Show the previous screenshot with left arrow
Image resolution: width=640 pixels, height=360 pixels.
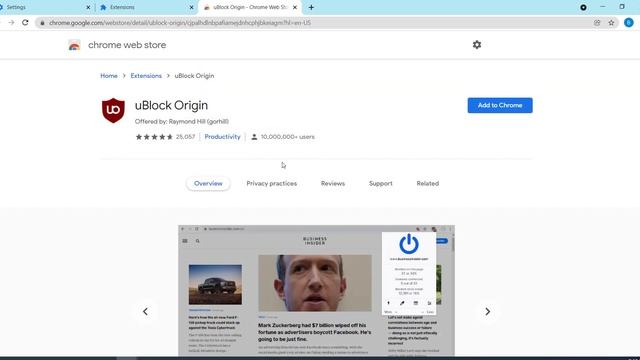(x=145, y=311)
